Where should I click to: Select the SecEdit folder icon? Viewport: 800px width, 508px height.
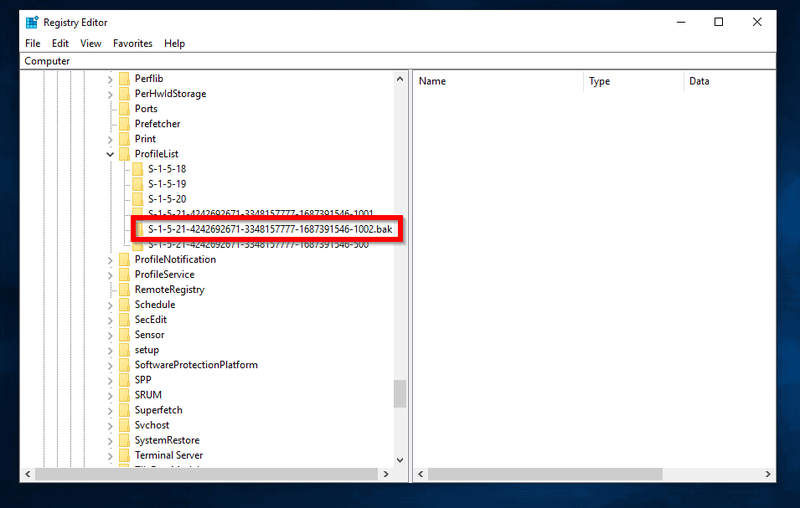click(124, 320)
